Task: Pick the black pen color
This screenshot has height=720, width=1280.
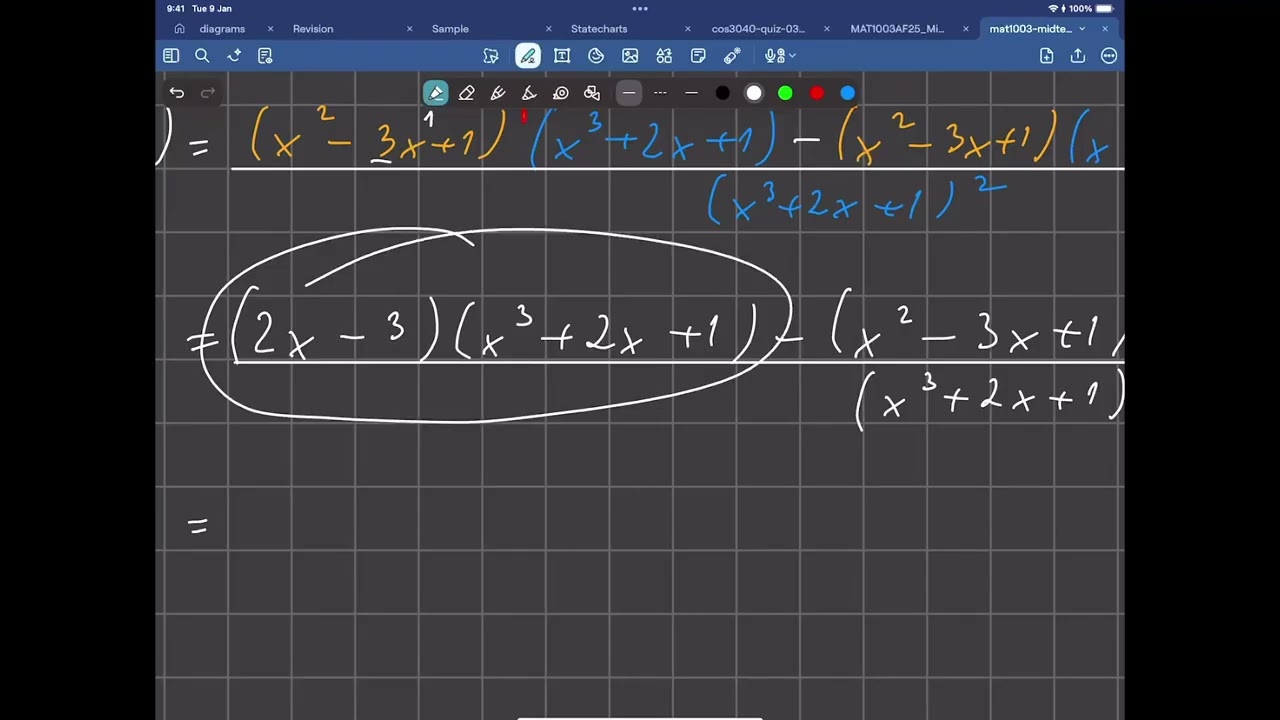Action: tap(723, 93)
